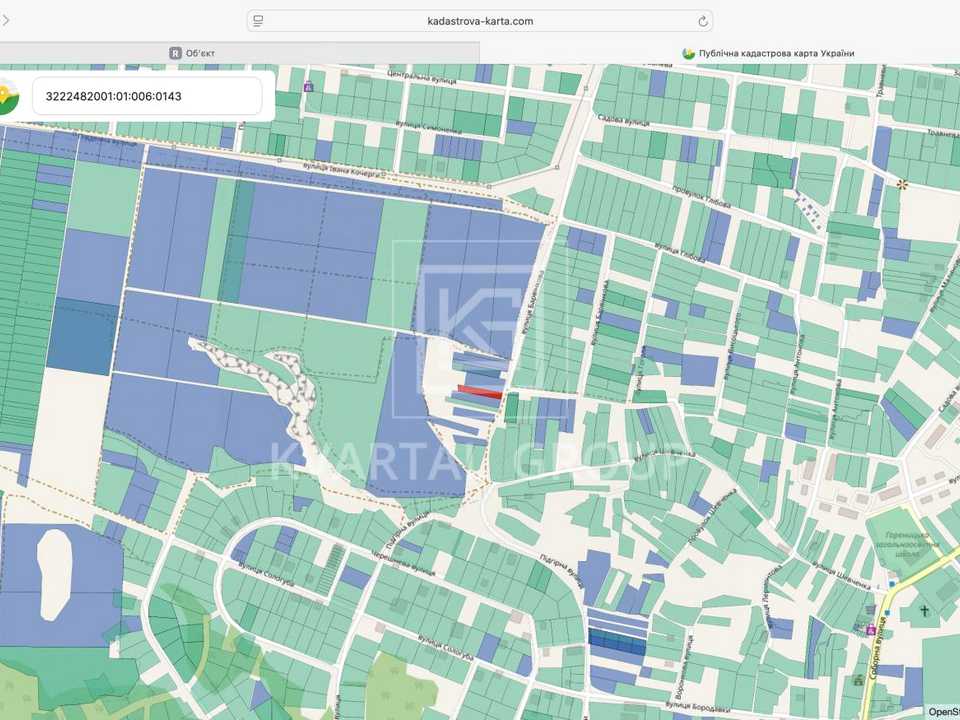
Task: Open the OpenStreetMap attribution link
Action: [943, 711]
